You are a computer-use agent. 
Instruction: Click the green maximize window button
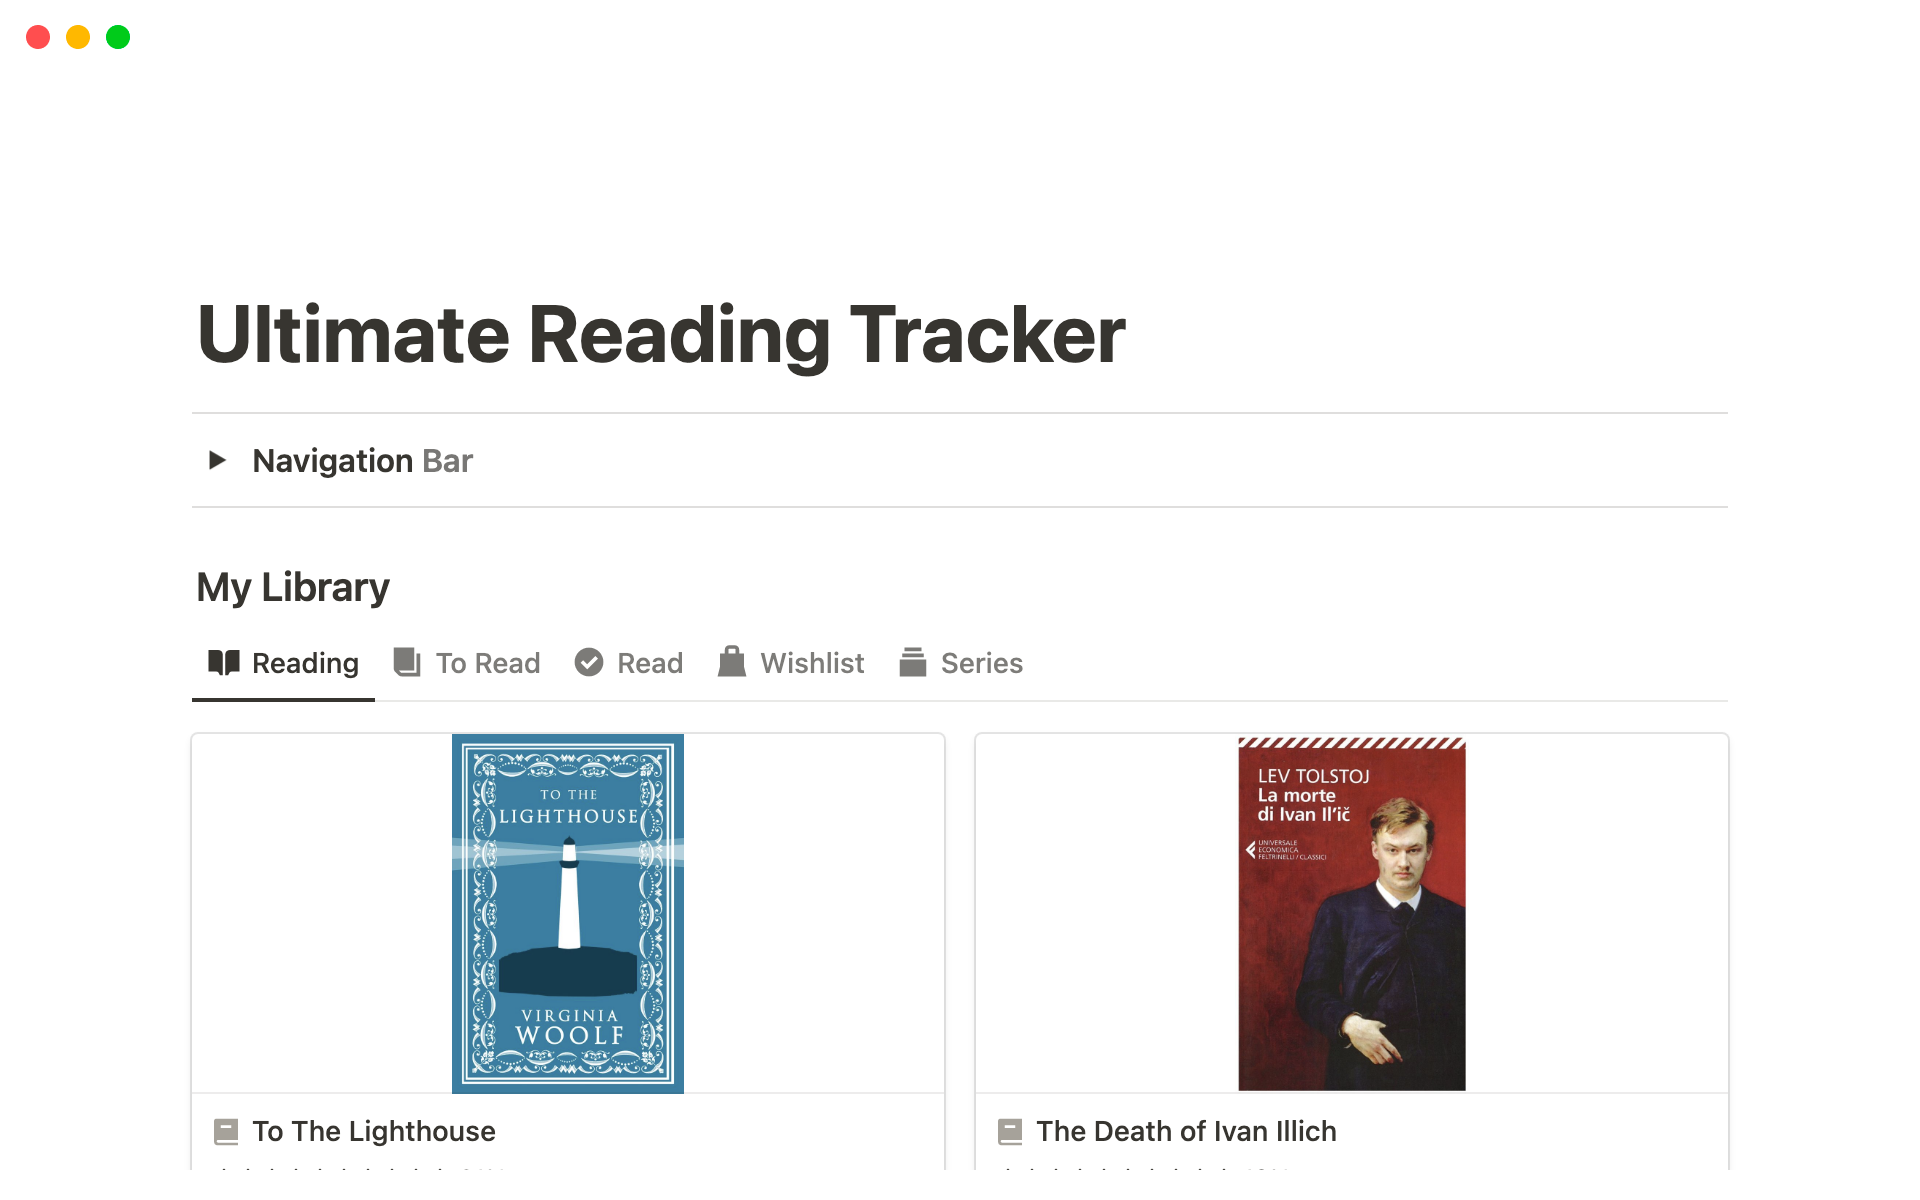118,37
